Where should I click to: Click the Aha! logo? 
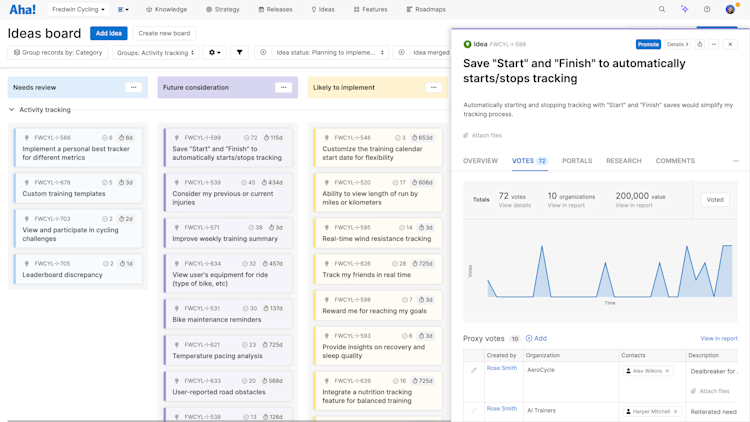pos(22,10)
